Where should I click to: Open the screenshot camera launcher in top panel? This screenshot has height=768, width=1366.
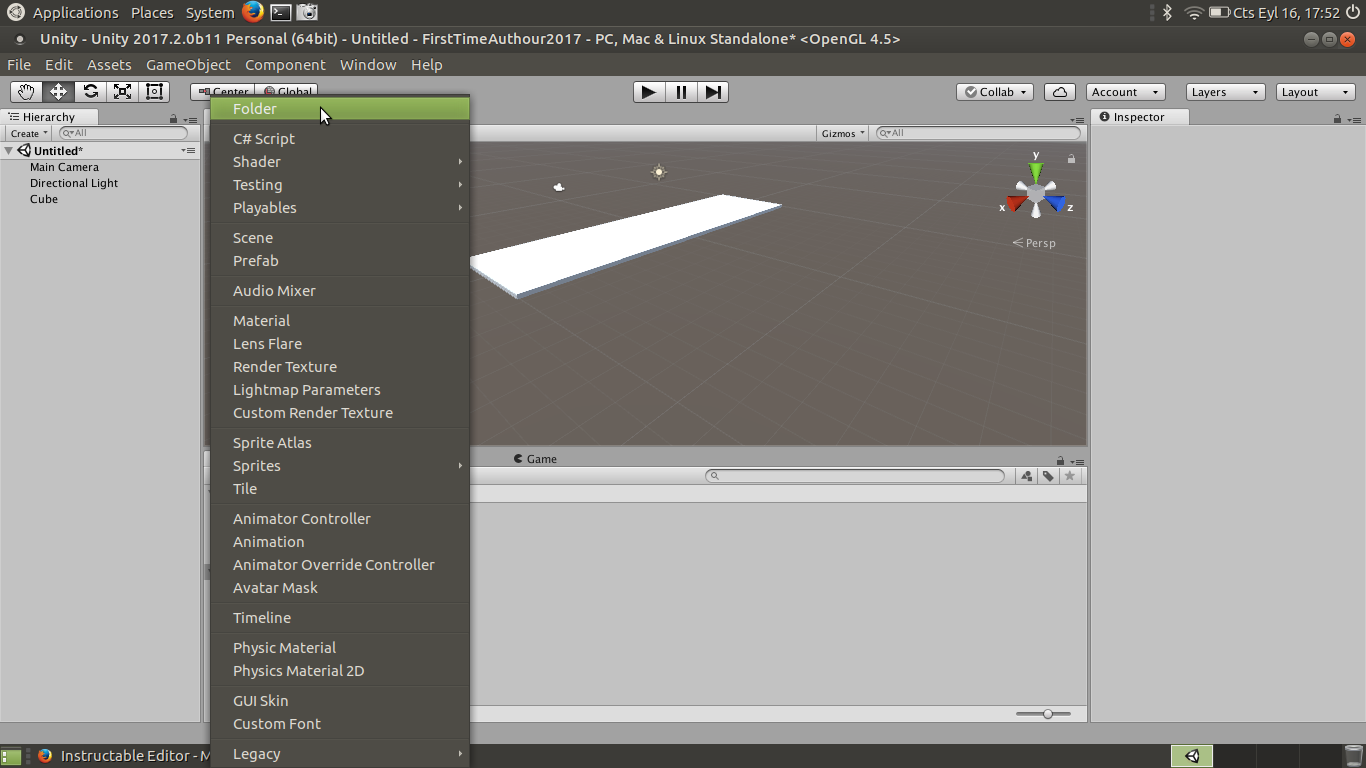(x=308, y=12)
